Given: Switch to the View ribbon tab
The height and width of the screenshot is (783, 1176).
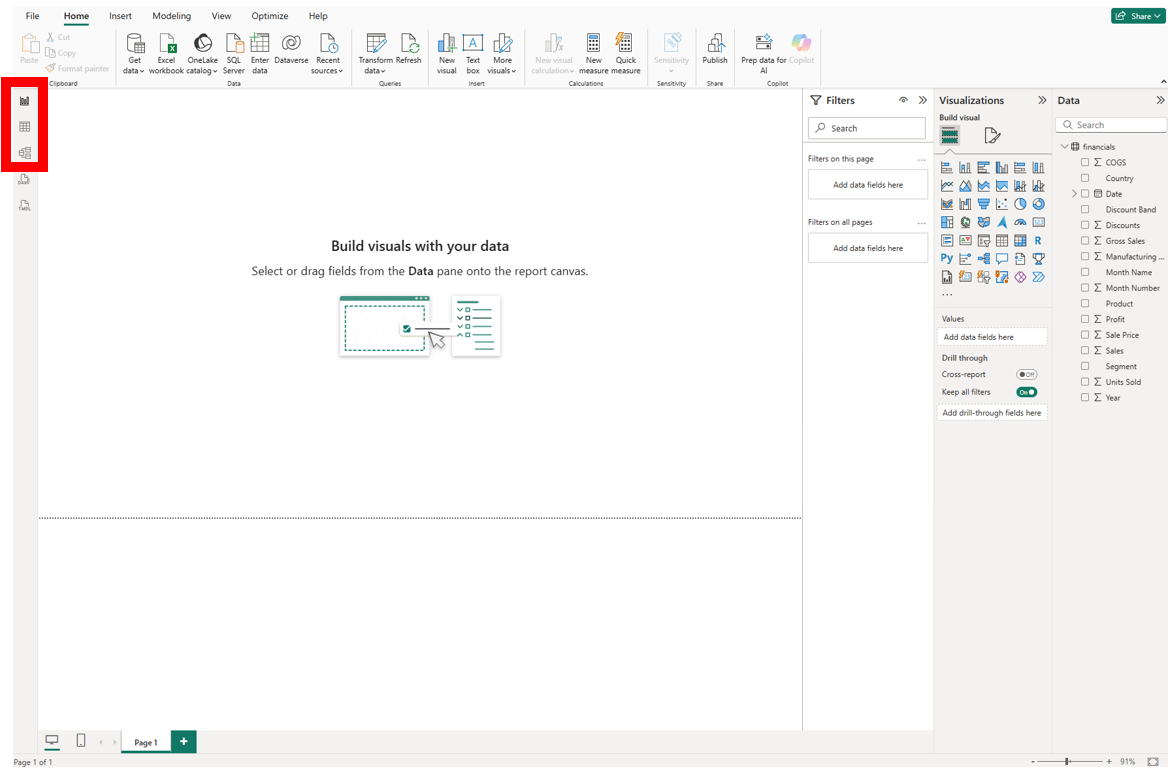Looking at the screenshot, I should (221, 16).
